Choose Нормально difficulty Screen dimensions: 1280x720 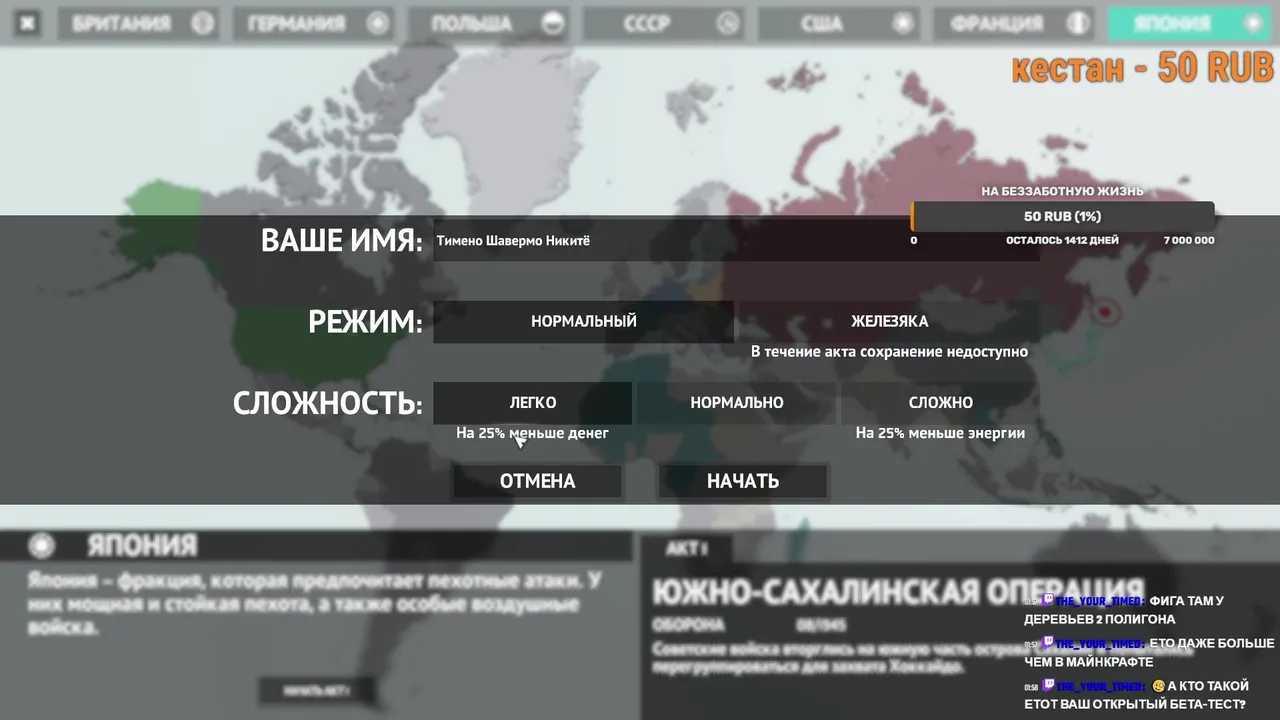[737, 403]
